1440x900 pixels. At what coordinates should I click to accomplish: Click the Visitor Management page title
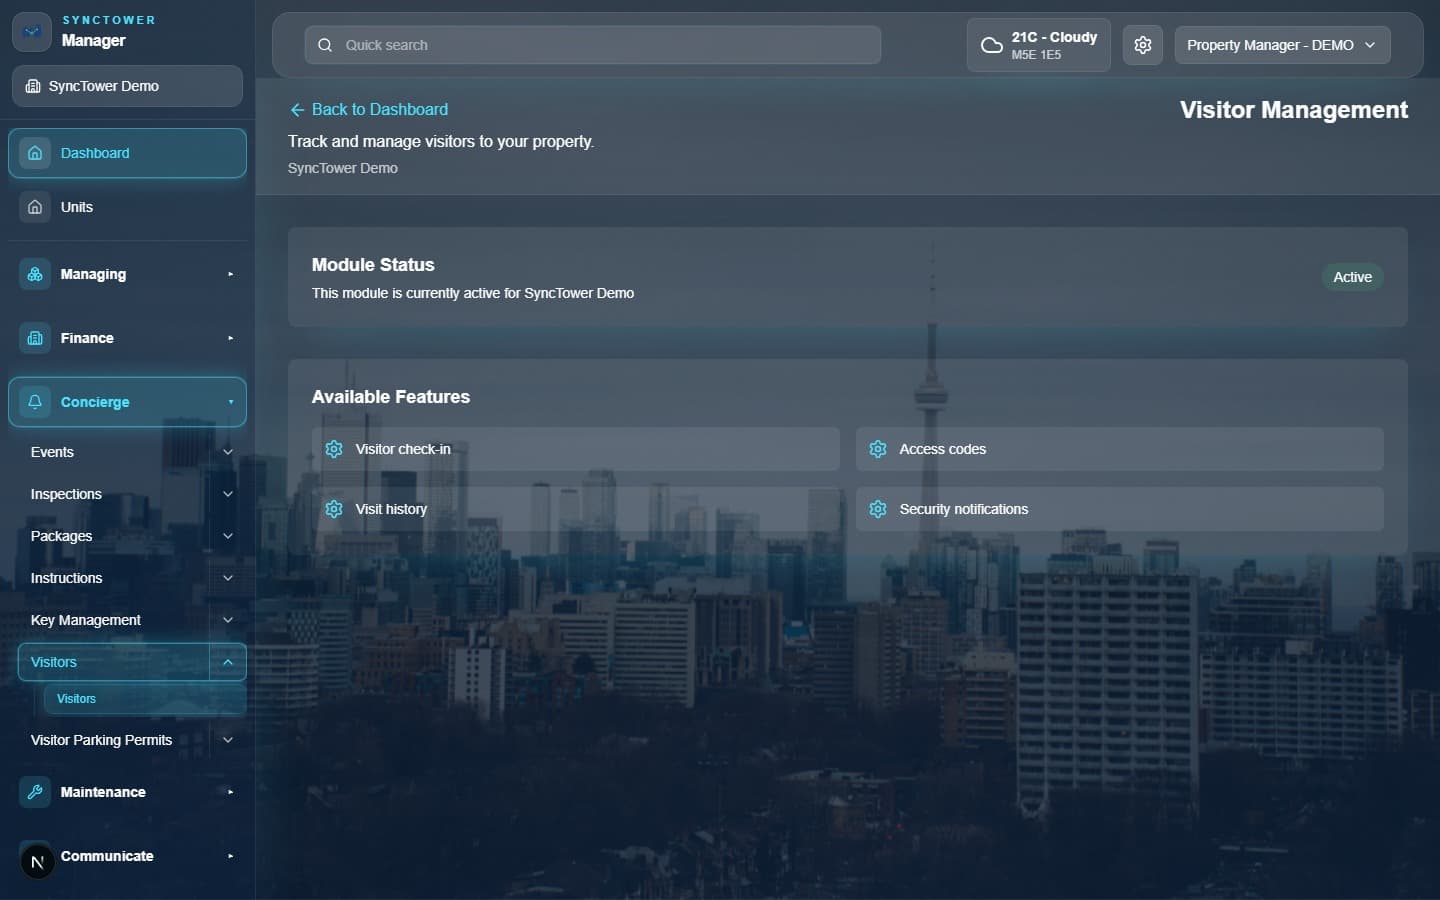coord(1293,110)
